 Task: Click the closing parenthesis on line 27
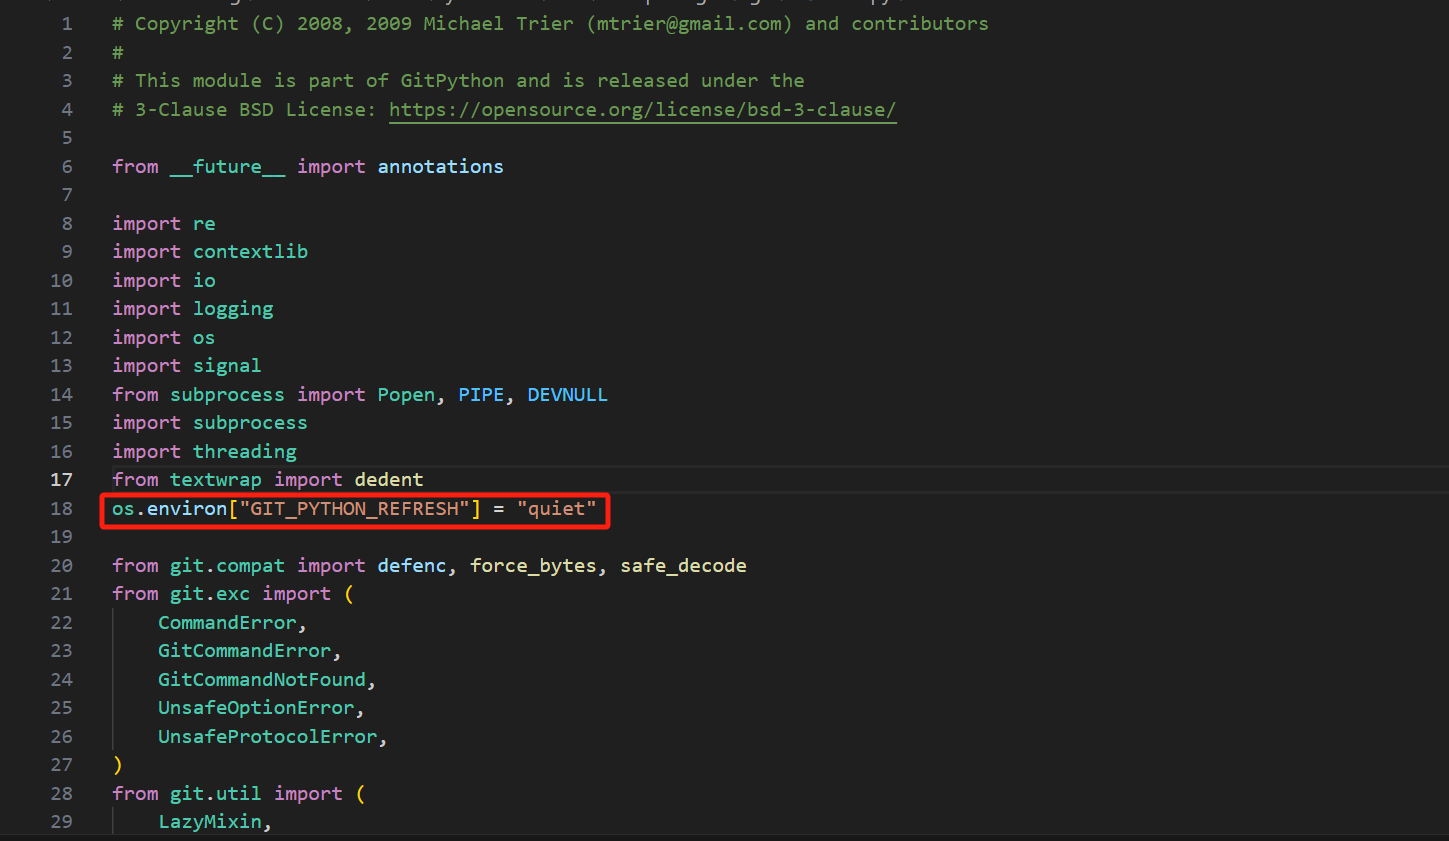point(116,764)
